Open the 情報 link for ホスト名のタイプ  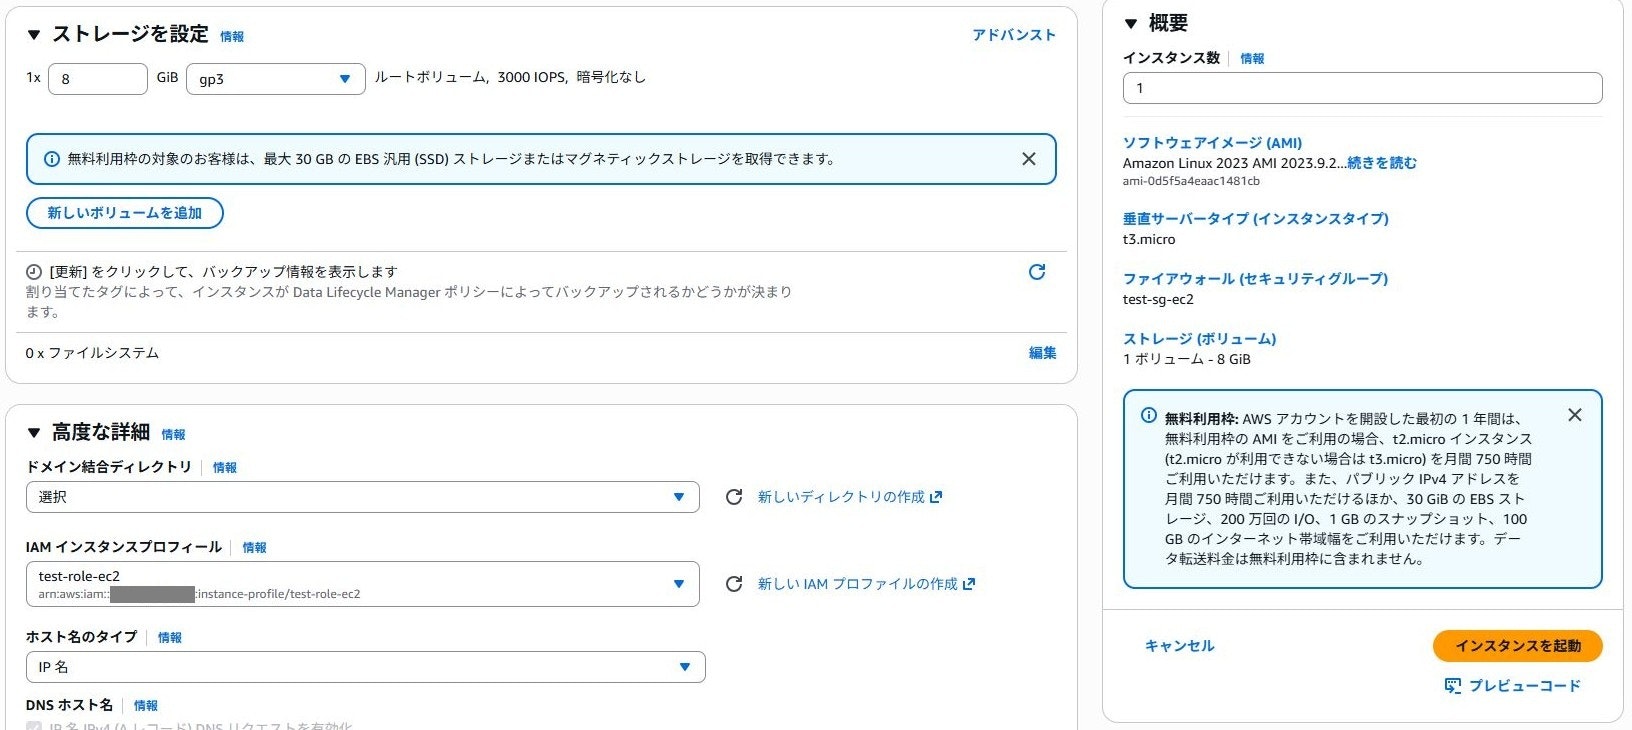(170, 637)
